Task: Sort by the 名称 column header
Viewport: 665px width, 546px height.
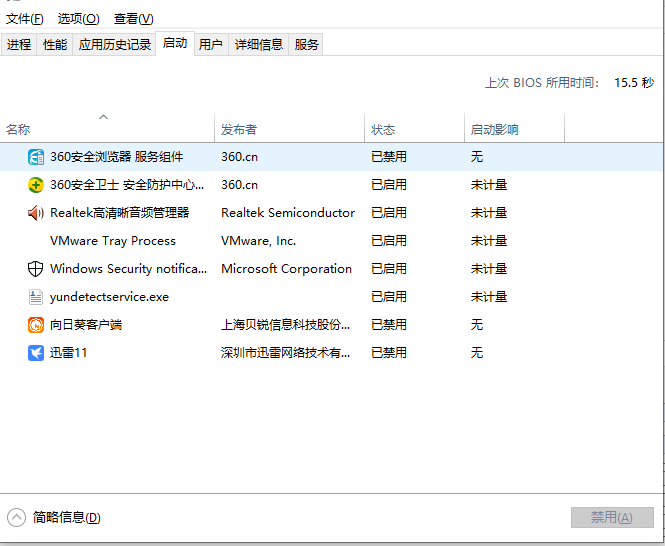Action: tap(107, 129)
